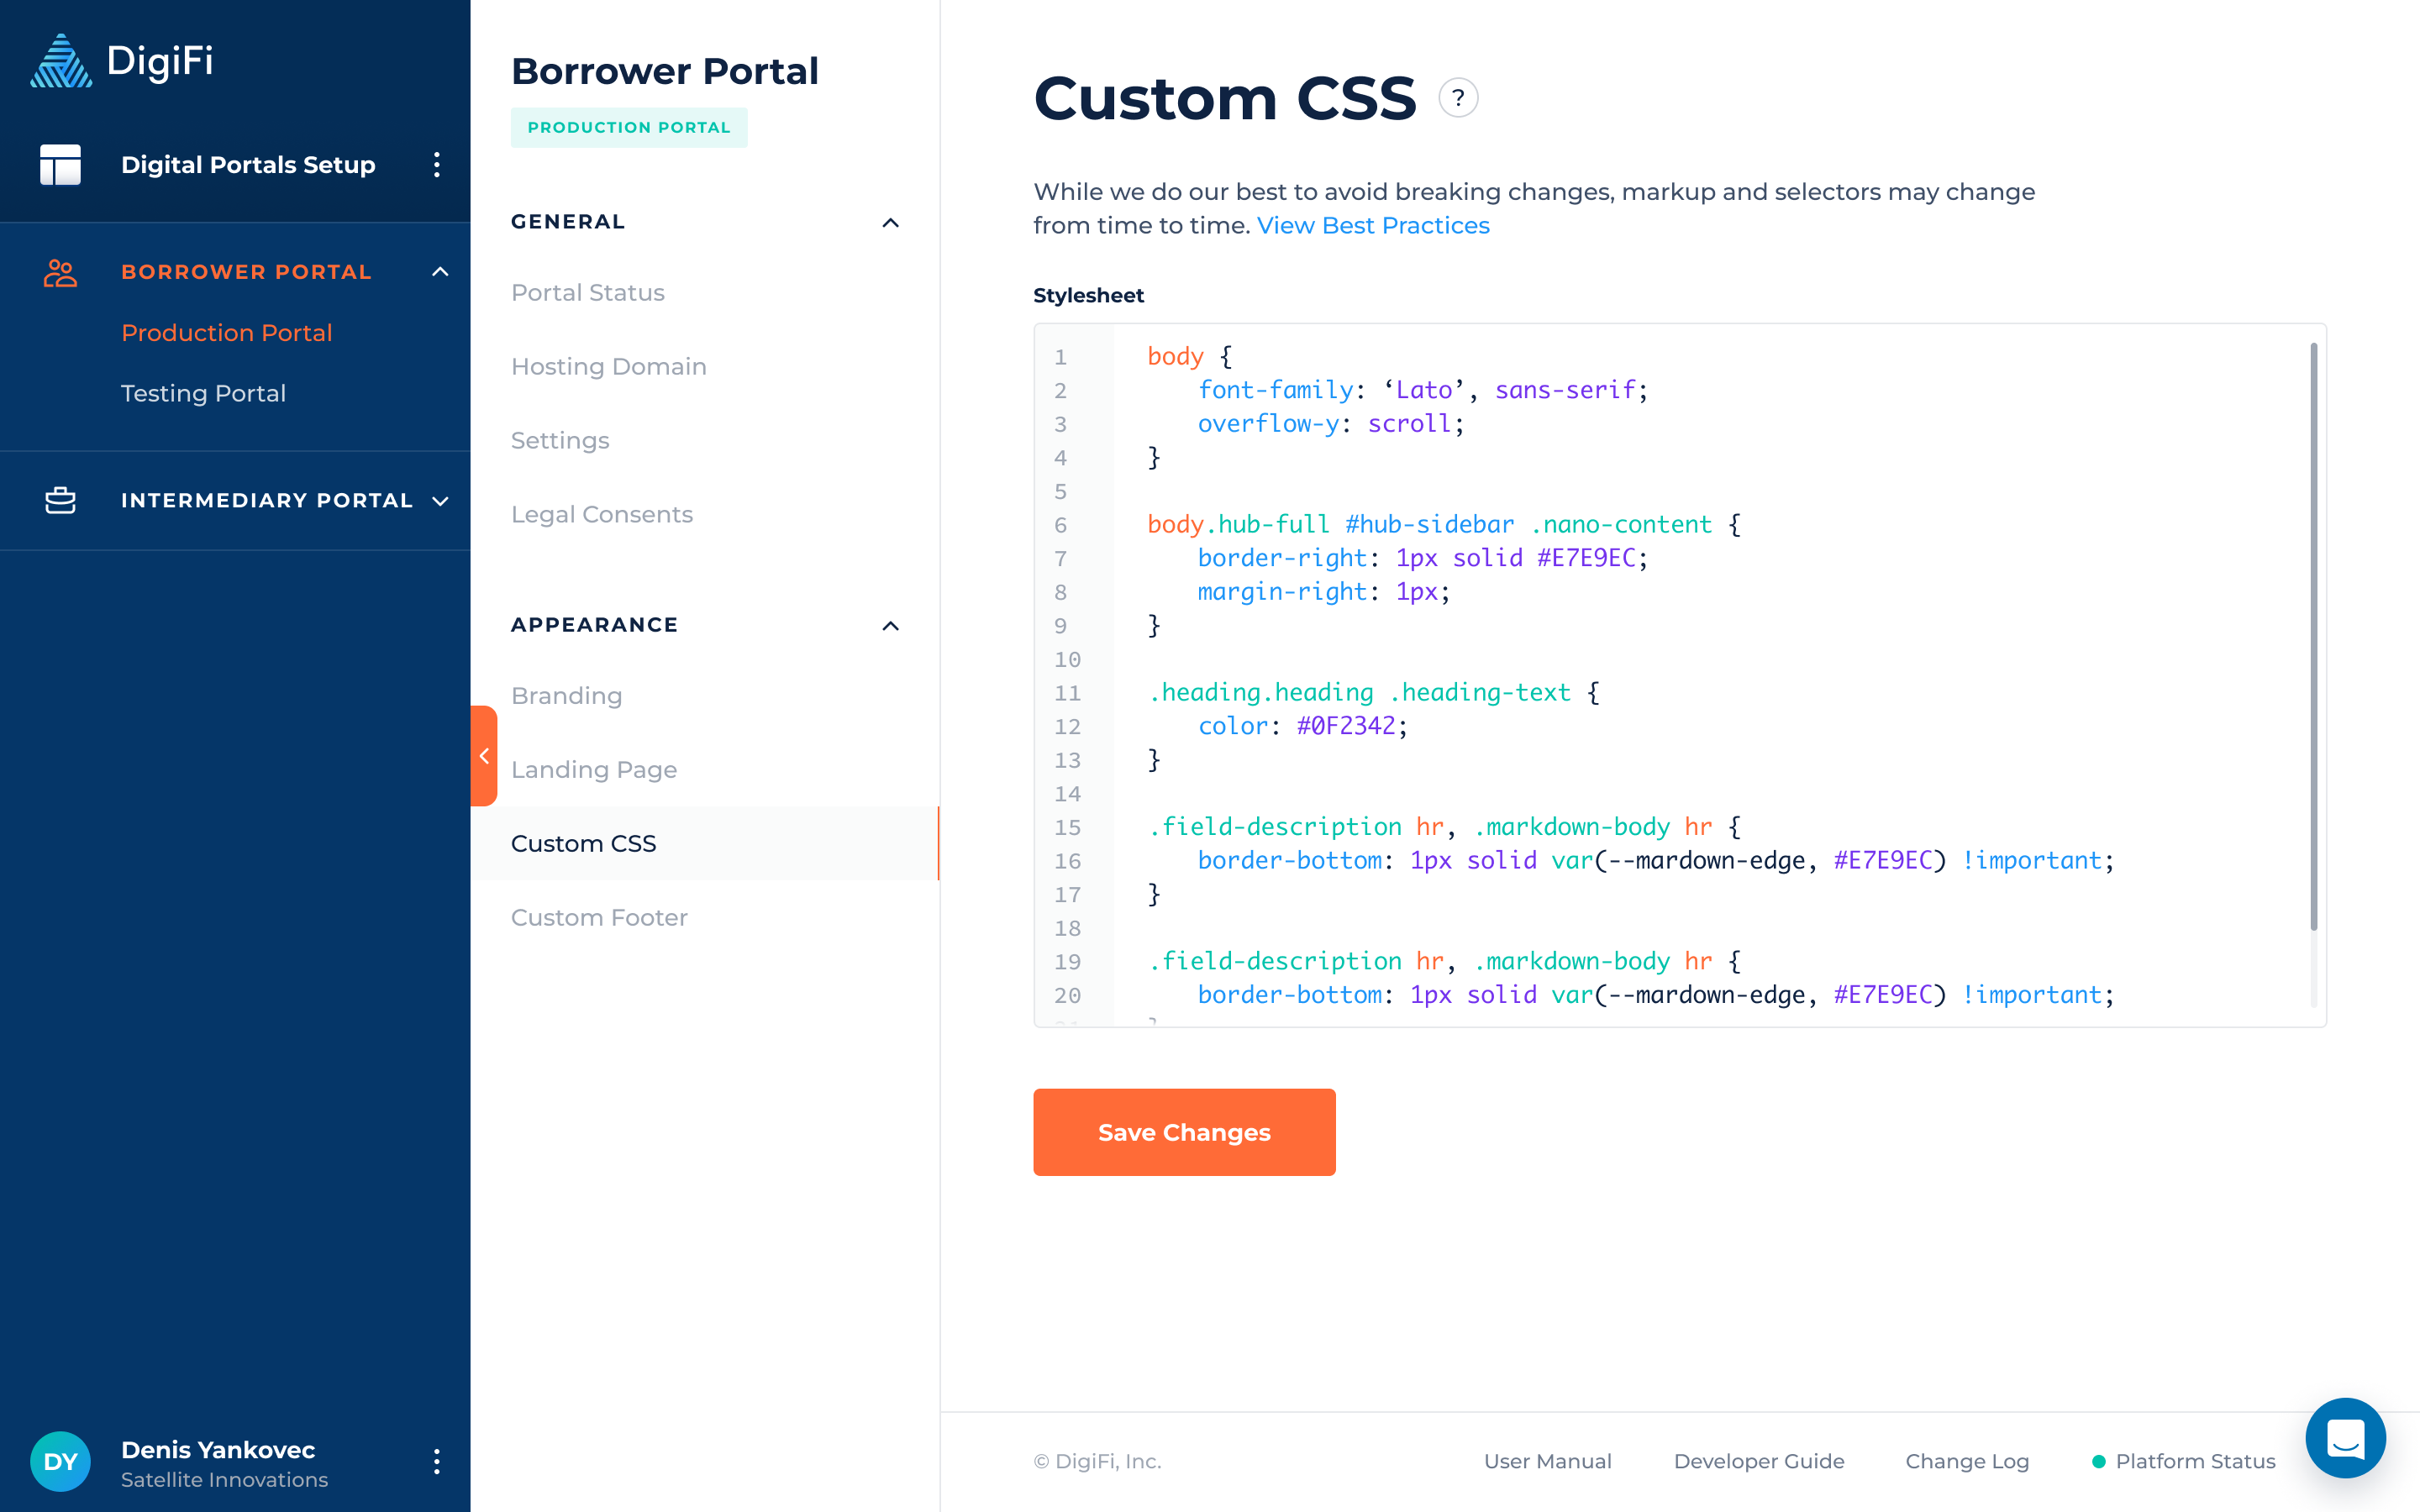Viewport: 2420px width, 1512px height.
Task: Open the chat support bubble
Action: coord(2344,1438)
